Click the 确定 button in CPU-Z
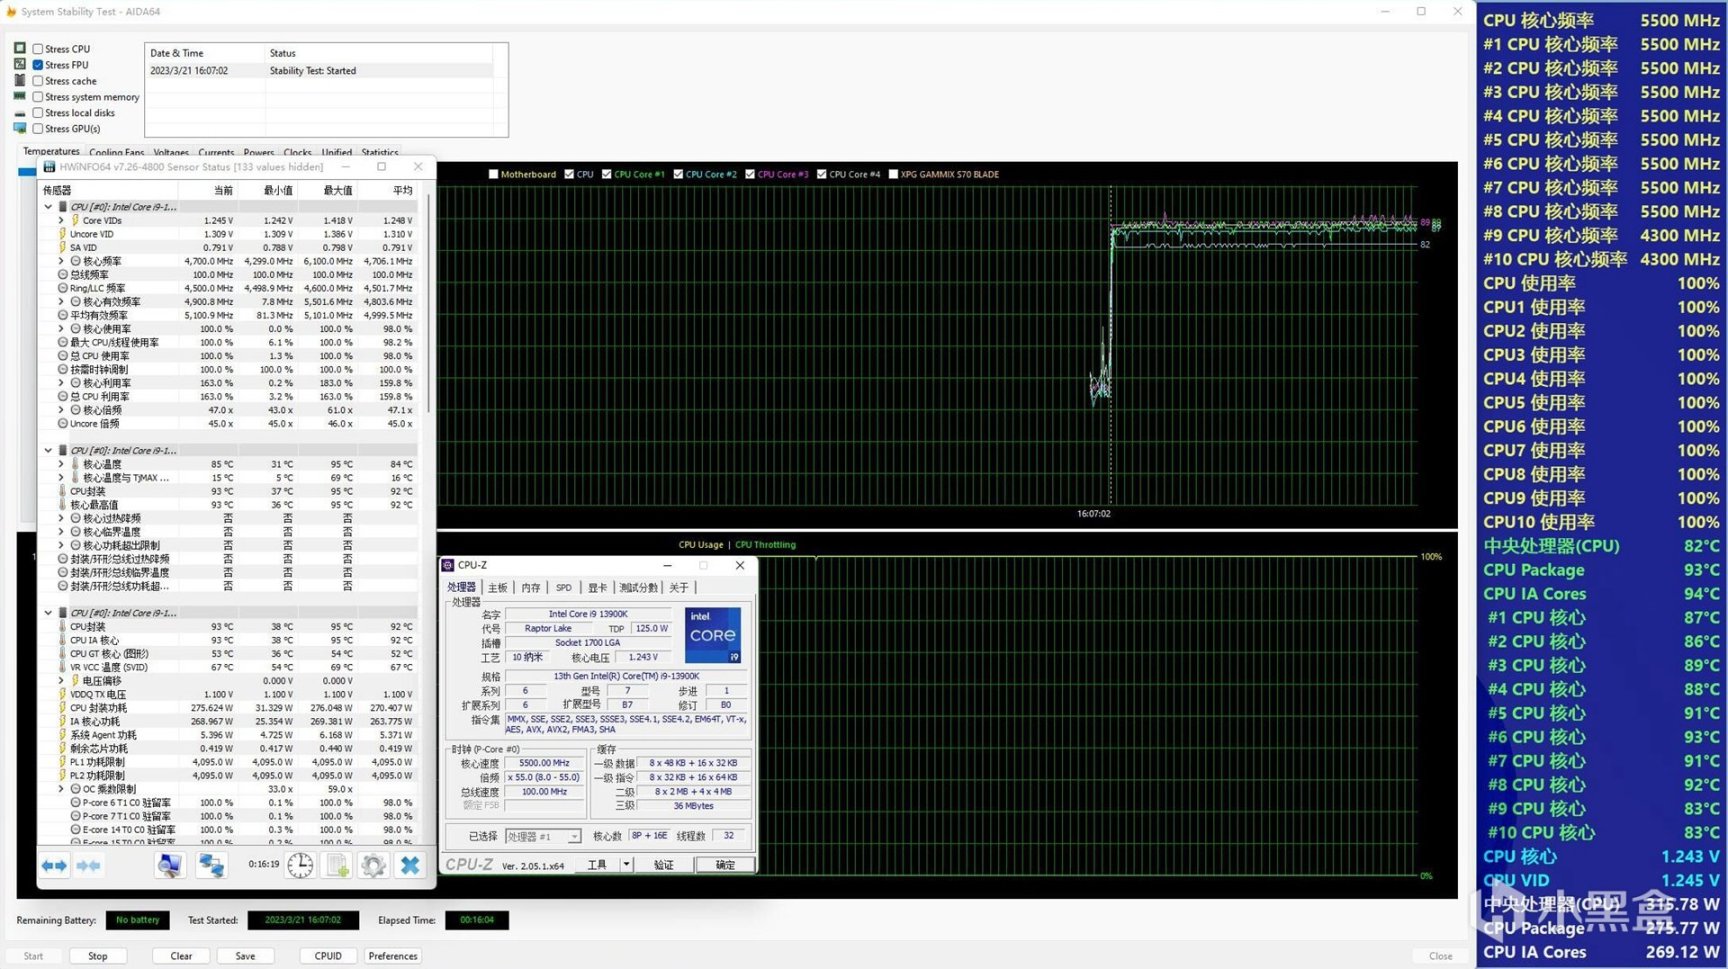 tap(724, 864)
